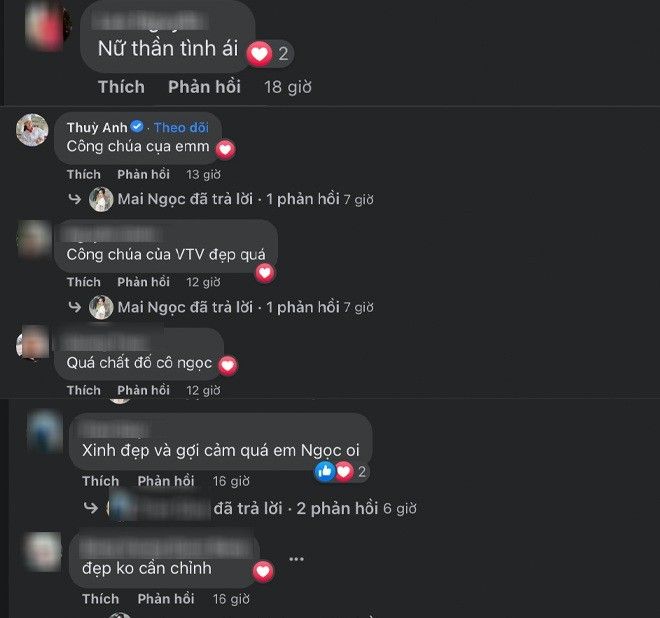Click heart reaction on "Công chúa của VTV" comment
The height and width of the screenshot is (618, 660).
[265, 273]
